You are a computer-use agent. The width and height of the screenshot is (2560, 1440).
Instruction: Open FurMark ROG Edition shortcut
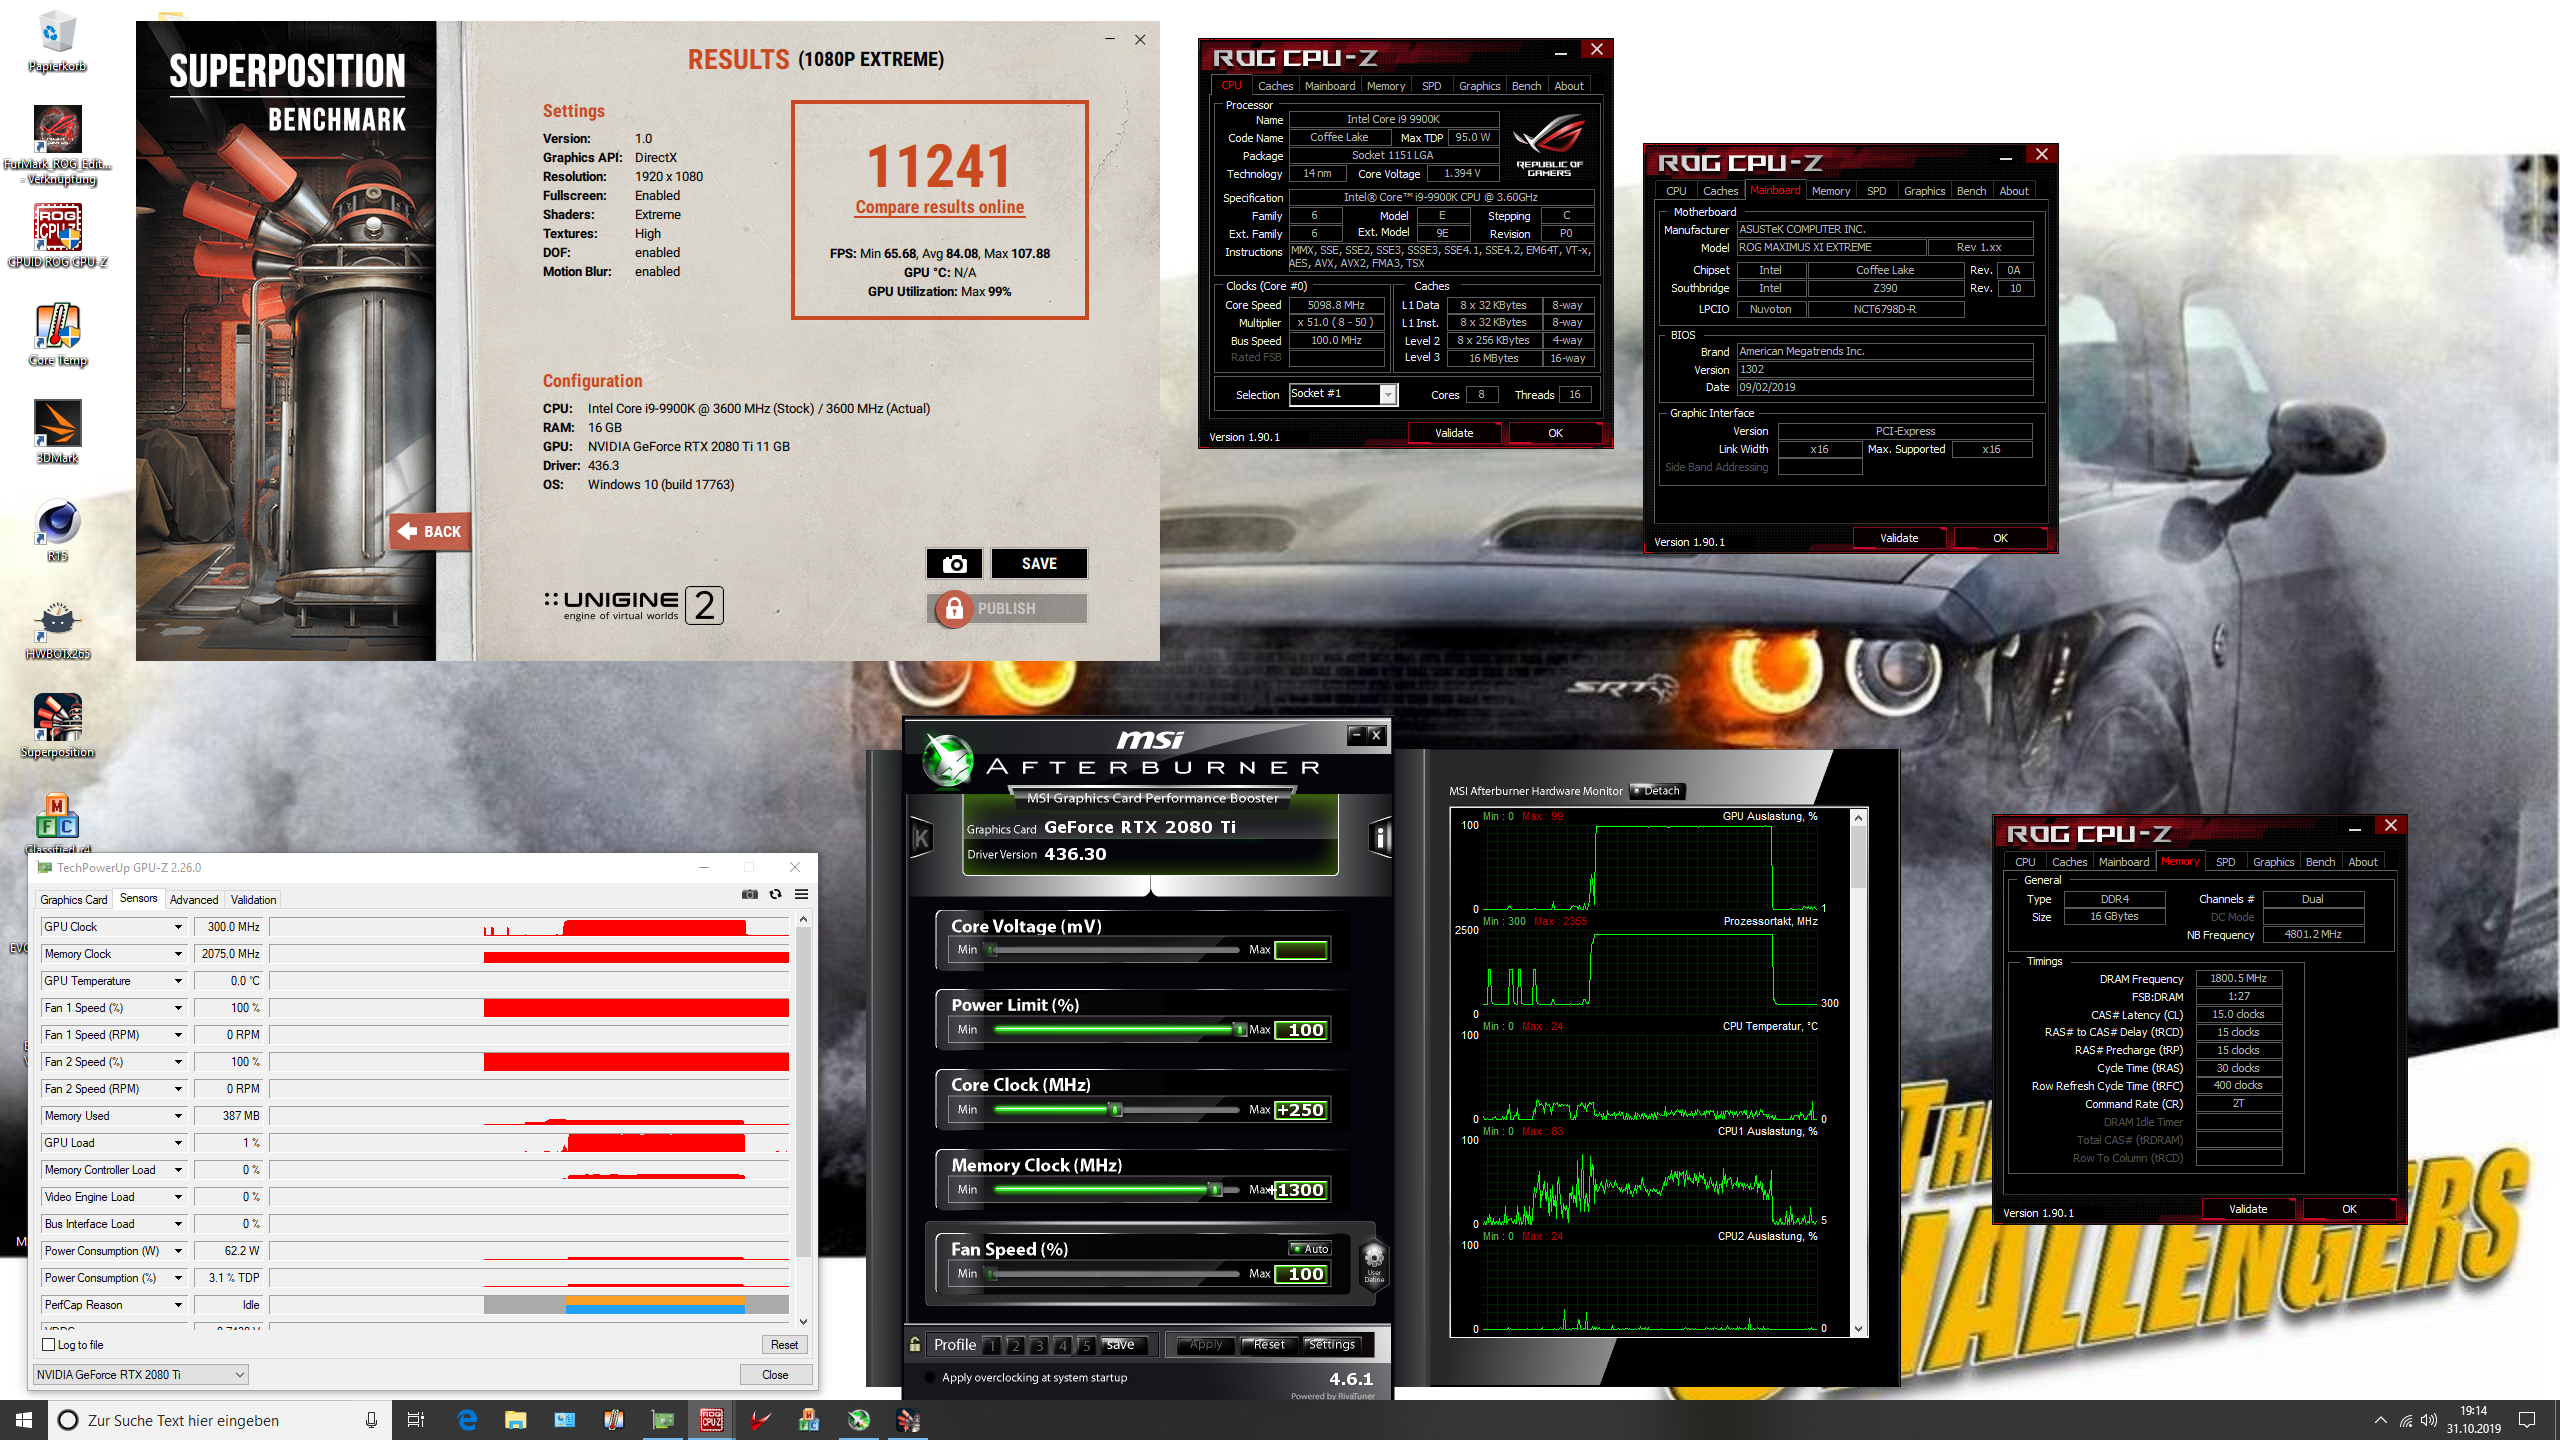coord(57,145)
